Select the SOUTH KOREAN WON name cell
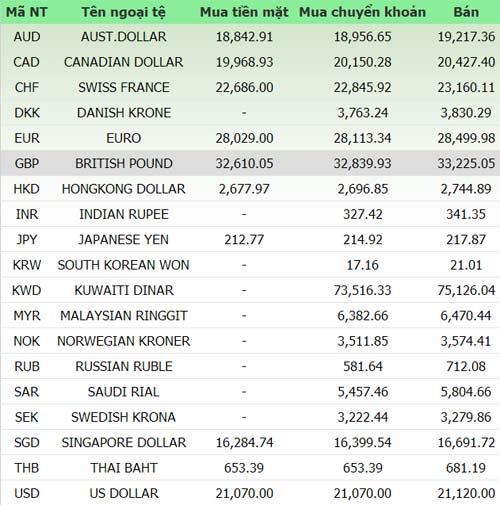 [123, 265]
